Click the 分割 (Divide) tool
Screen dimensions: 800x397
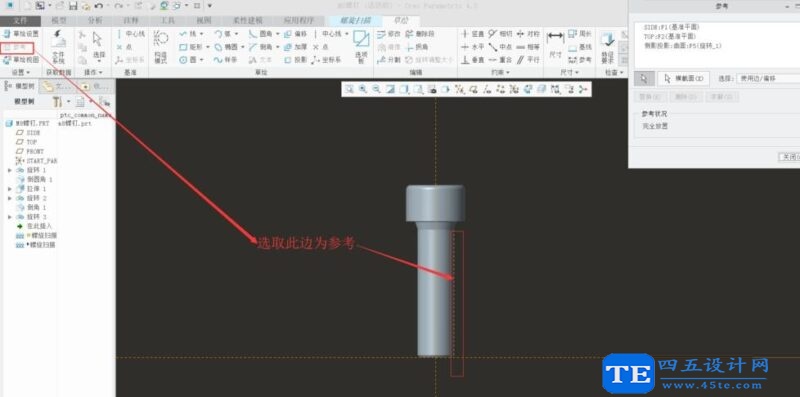(389, 60)
